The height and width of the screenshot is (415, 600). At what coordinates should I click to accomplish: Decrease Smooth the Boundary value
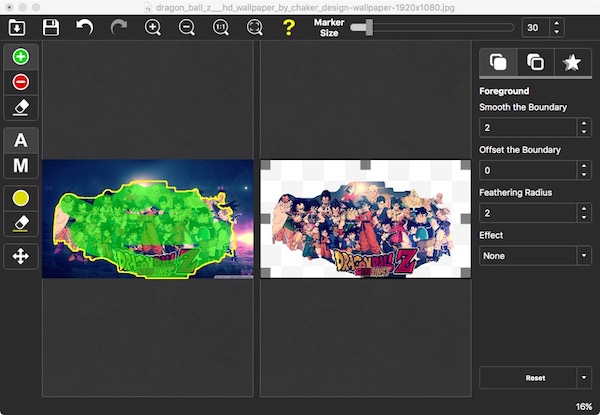584,132
